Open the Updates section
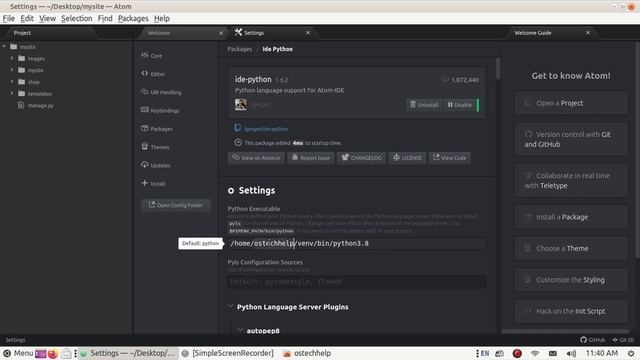Viewport: 640px width, 360px height. [156, 165]
